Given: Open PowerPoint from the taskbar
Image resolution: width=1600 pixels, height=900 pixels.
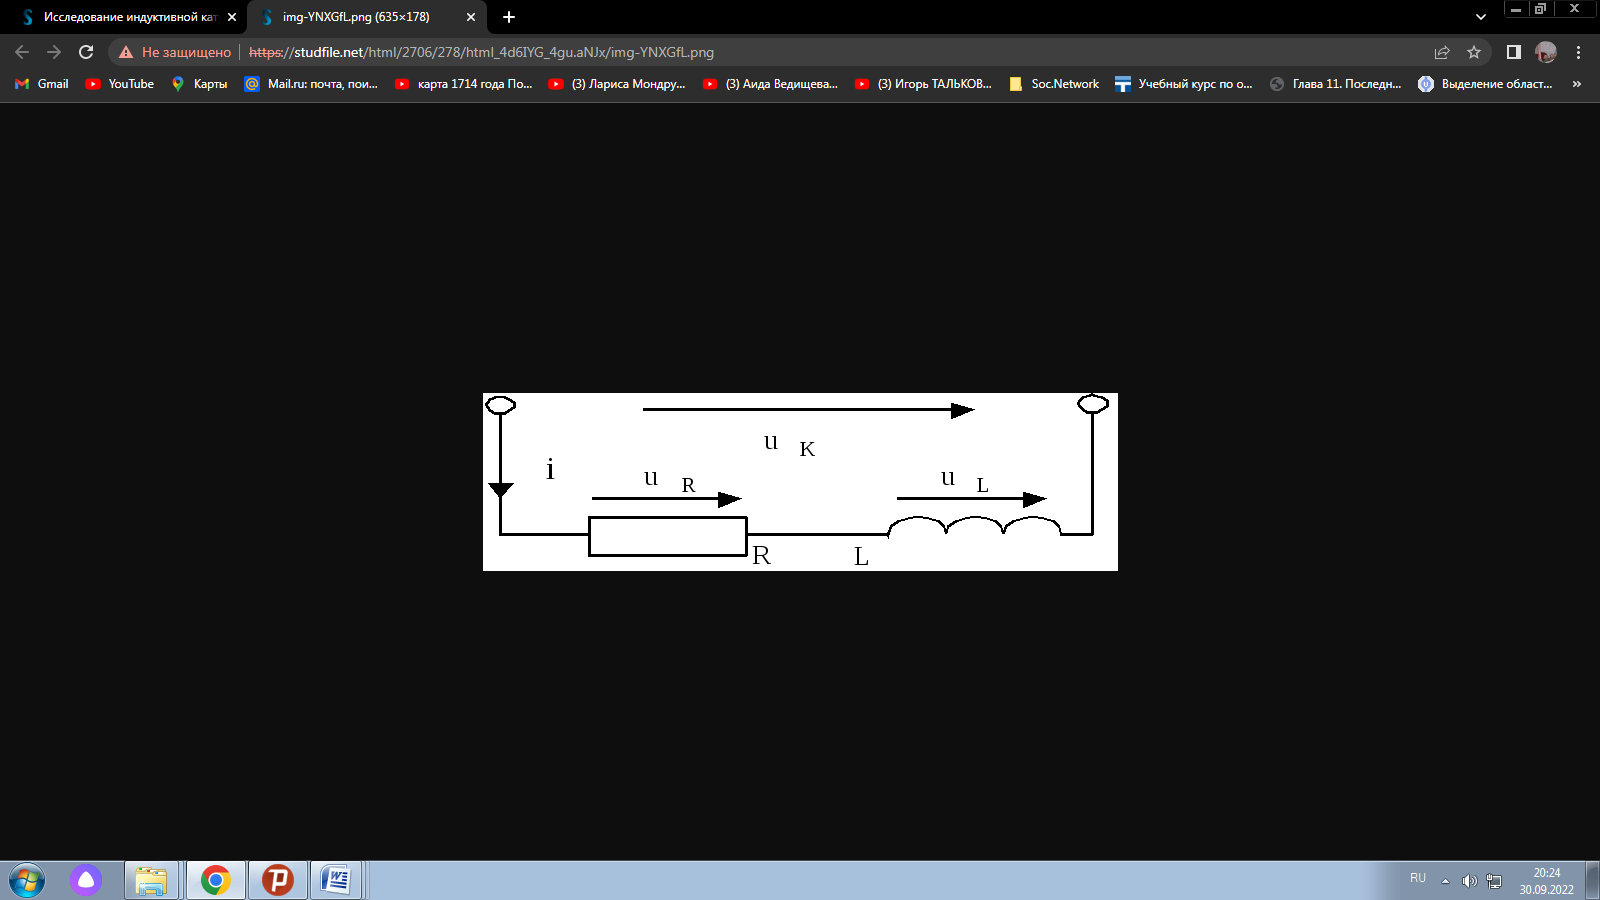Looking at the screenshot, I should point(277,880).
